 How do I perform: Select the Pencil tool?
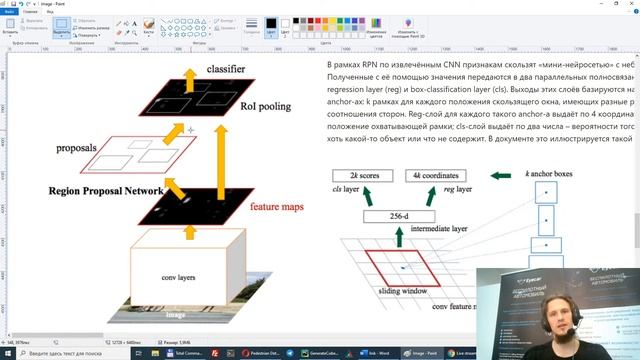click(x=119, y=24)
